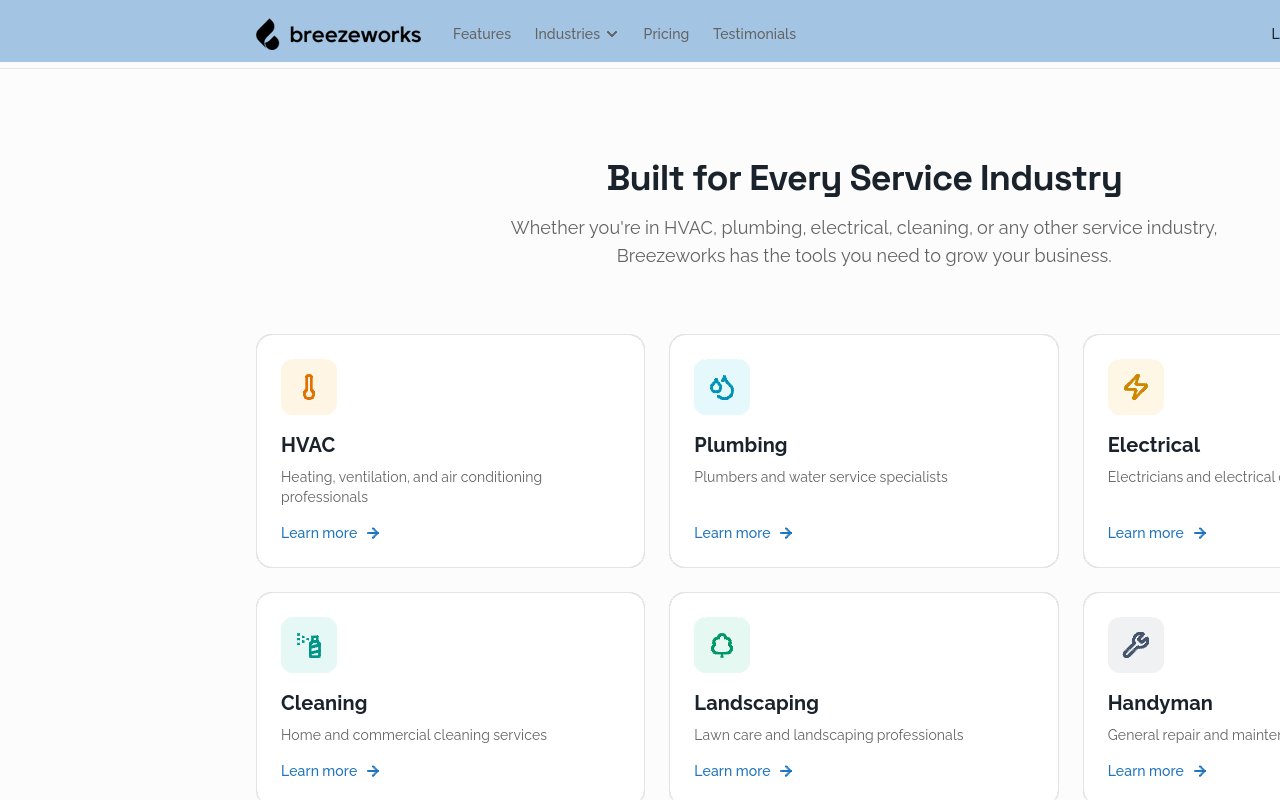Click 'Home and commercial cleaning services' description
Viewport: 1280px width, 800px height.
pos(414,735)
